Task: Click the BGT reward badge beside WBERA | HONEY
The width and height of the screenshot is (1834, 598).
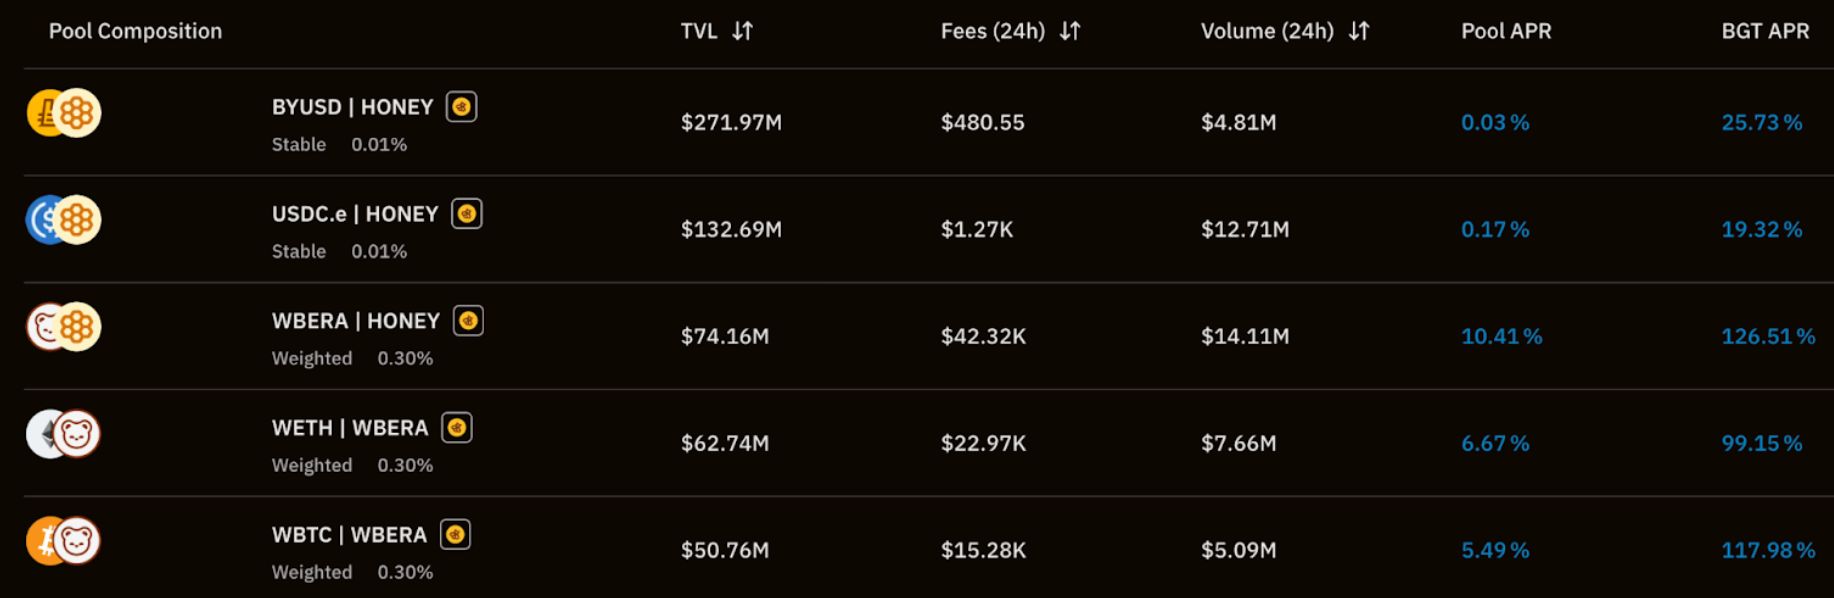Action: (x=467, y=321)
